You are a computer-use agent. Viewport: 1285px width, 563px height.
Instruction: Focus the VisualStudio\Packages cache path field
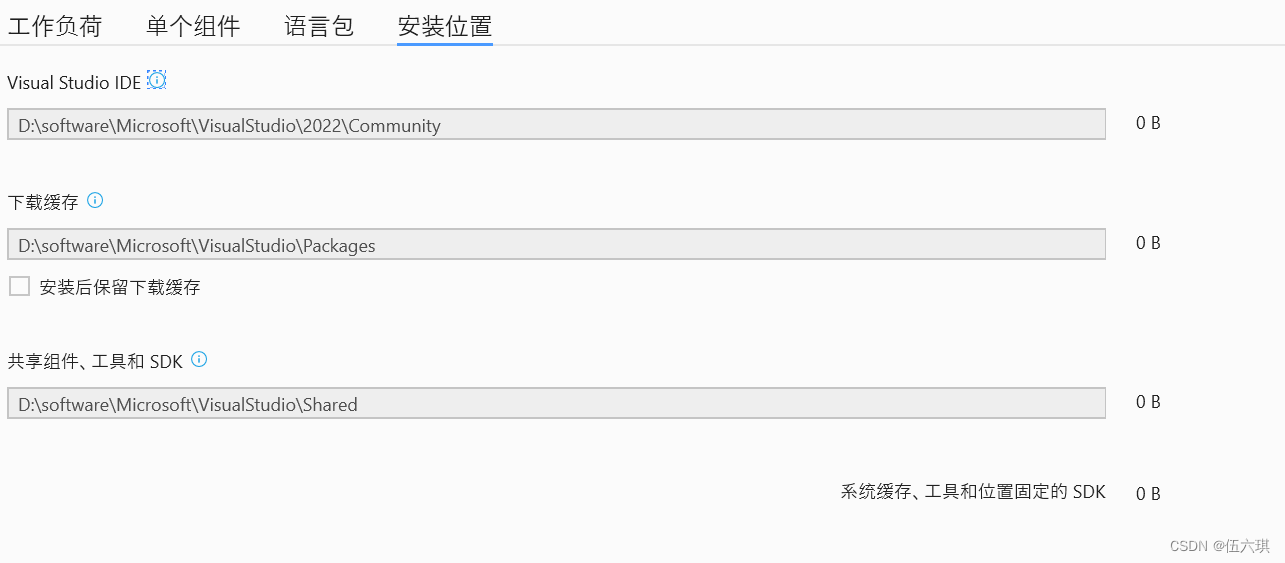[556, 244]
